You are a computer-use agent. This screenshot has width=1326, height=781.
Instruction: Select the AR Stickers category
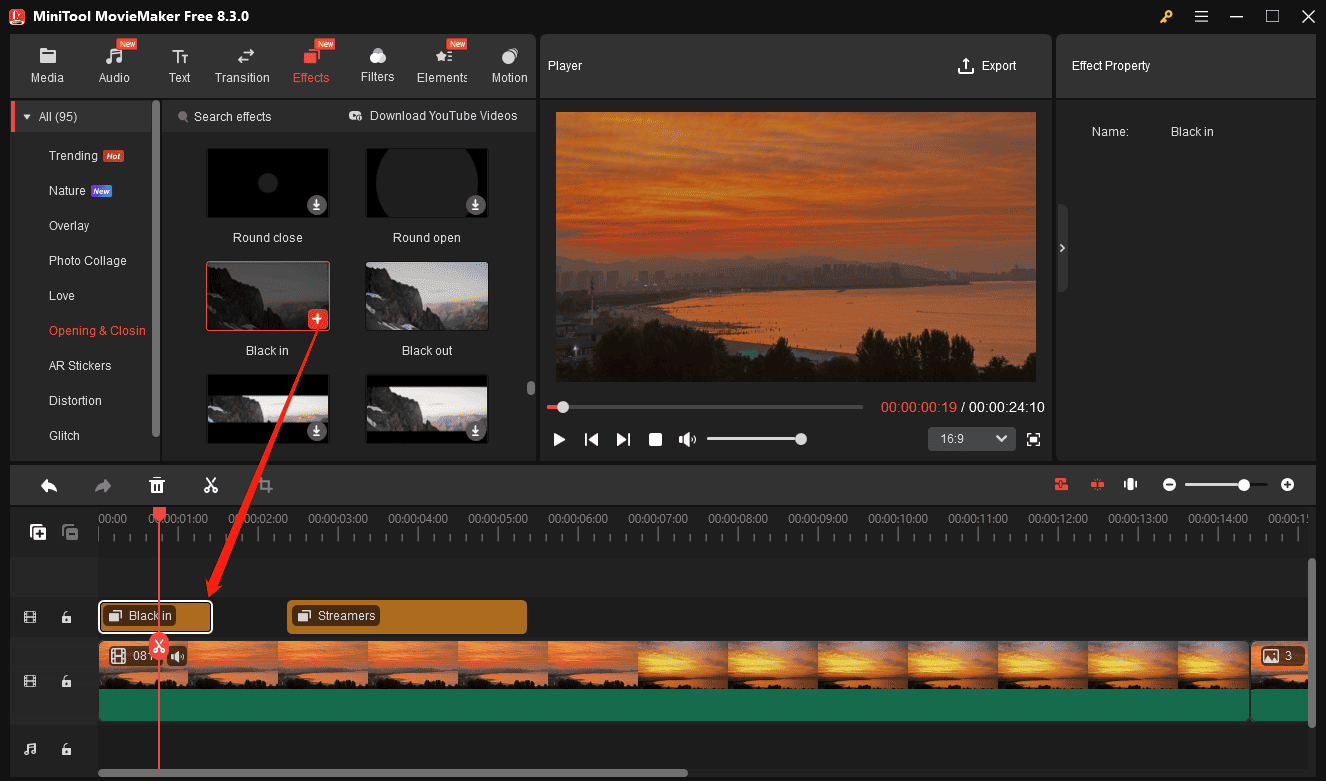[80, 366]
